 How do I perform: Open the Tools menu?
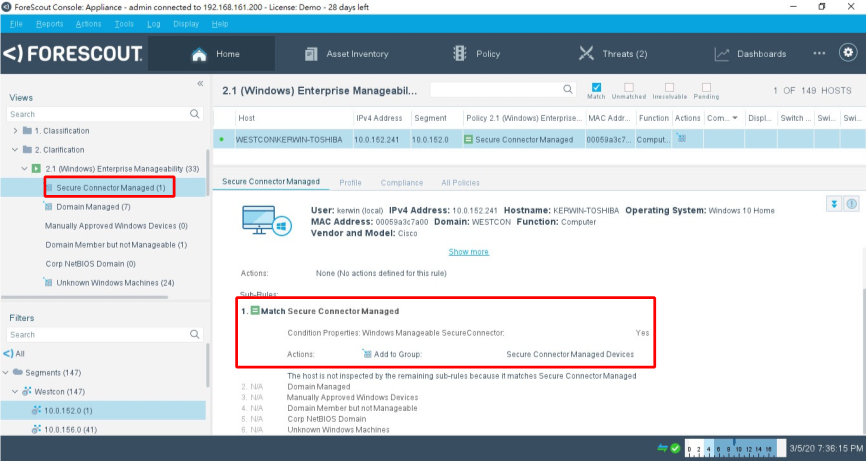[x=124, y=24]
